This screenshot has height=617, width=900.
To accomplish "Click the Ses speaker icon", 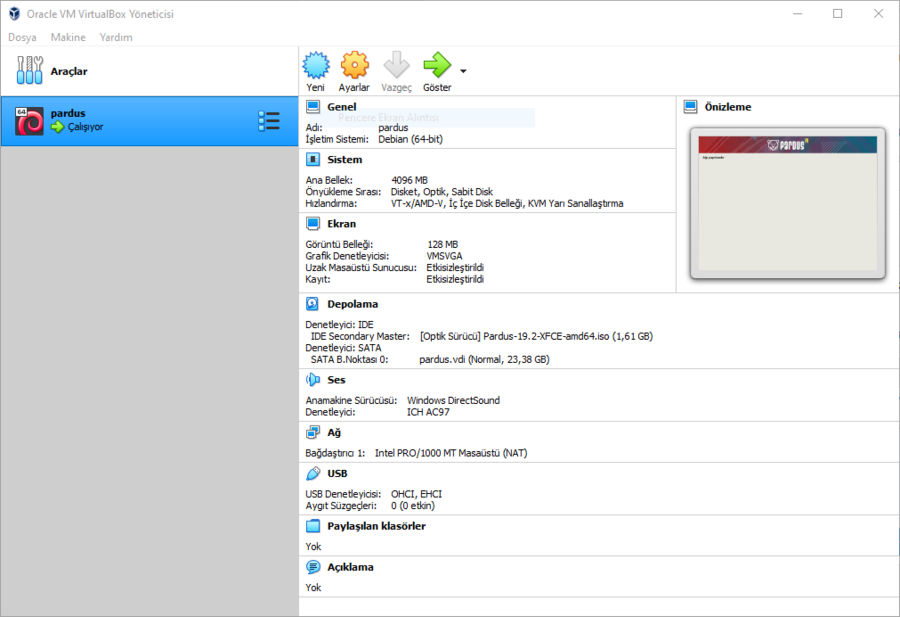I will pos(313,380).
